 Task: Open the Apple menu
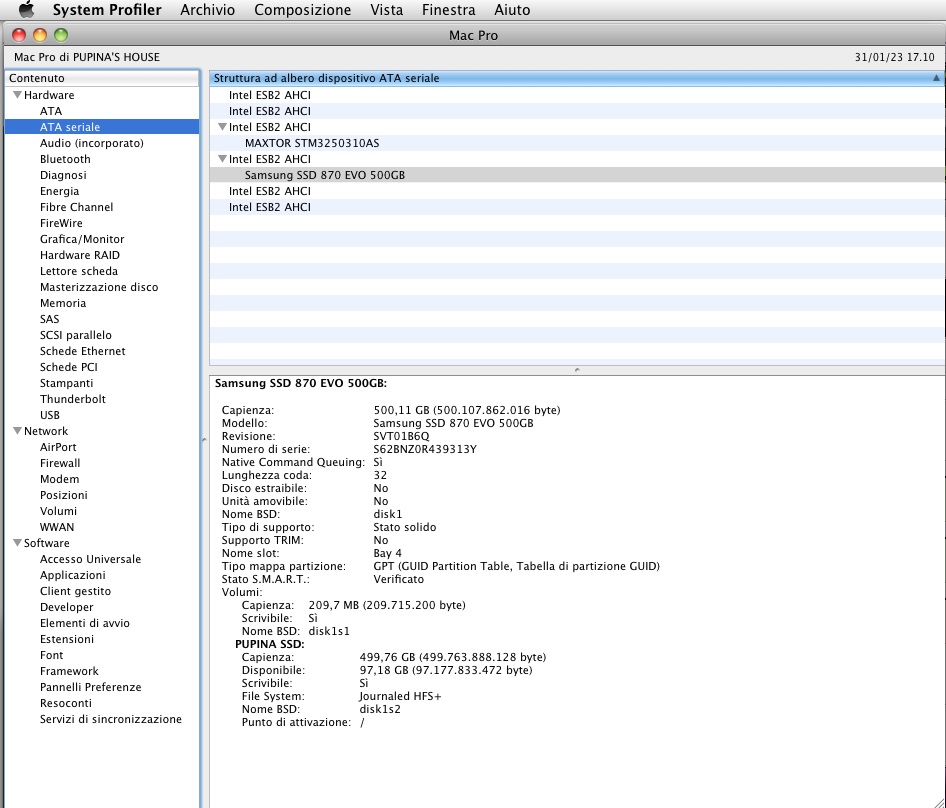27,10
